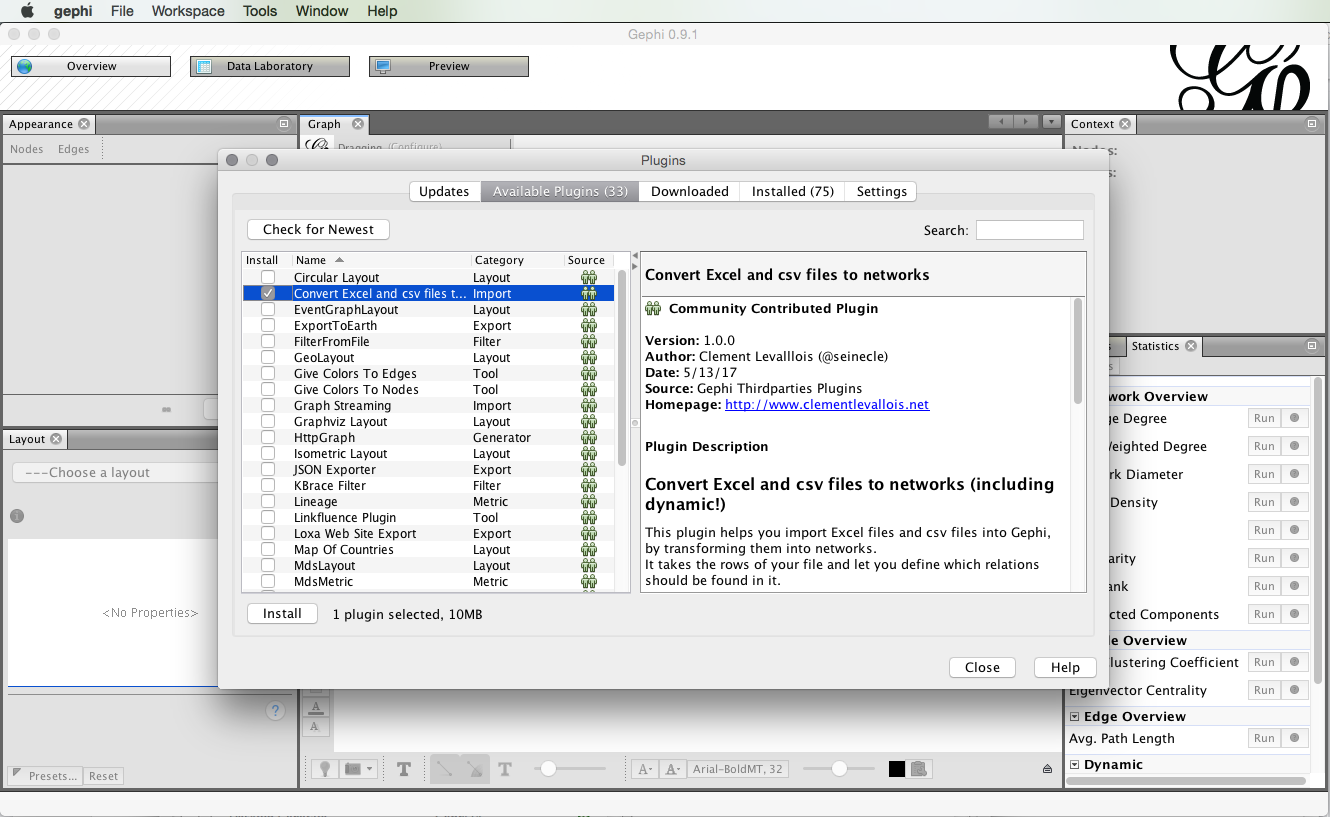
Task: Sort plugins by Source column
Action: tap(589, 260)
